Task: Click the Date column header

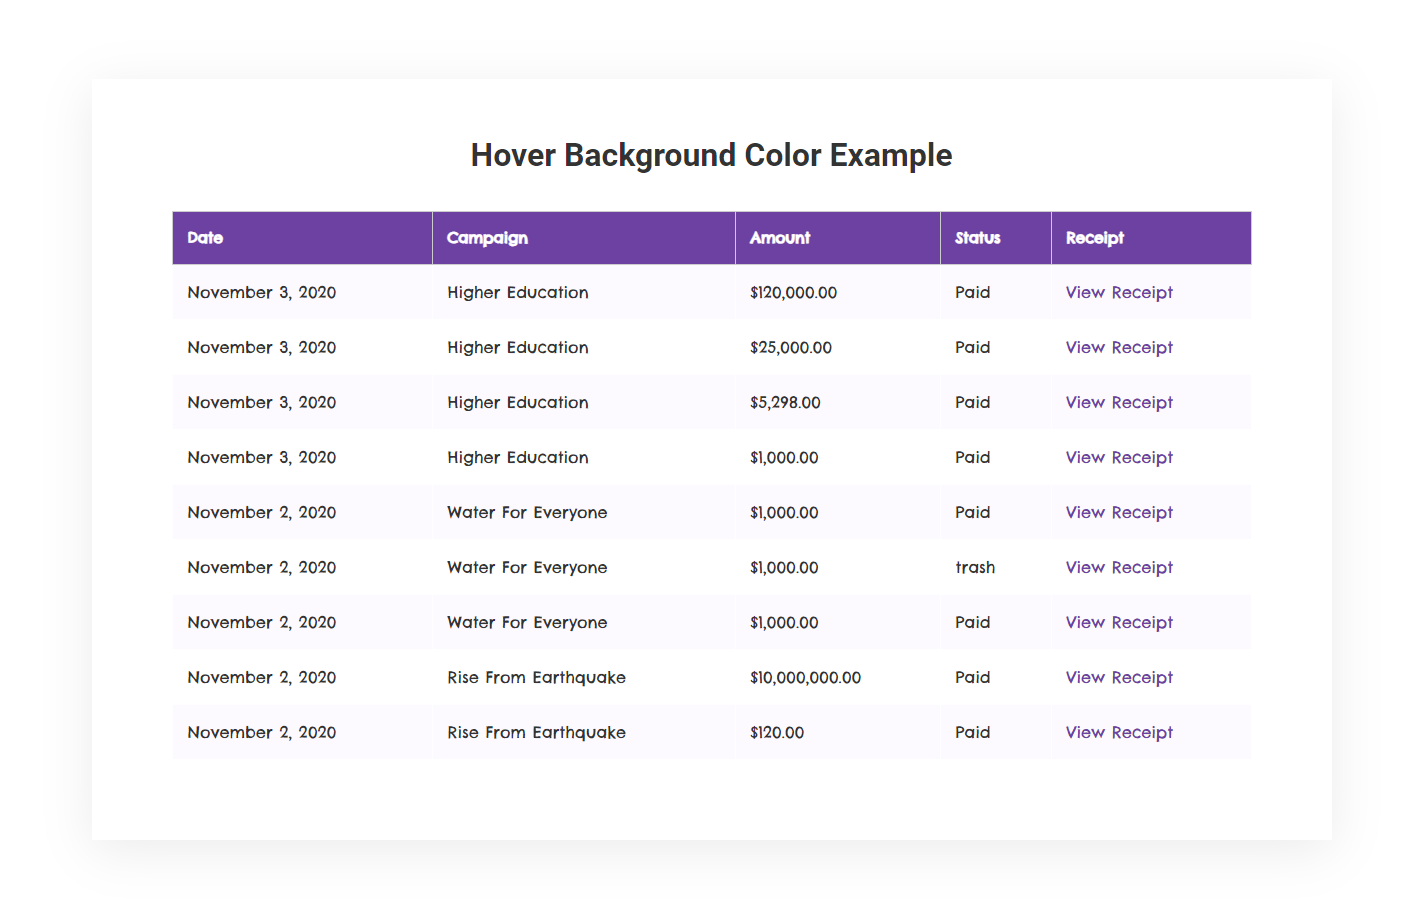Action: pos(205,238)
